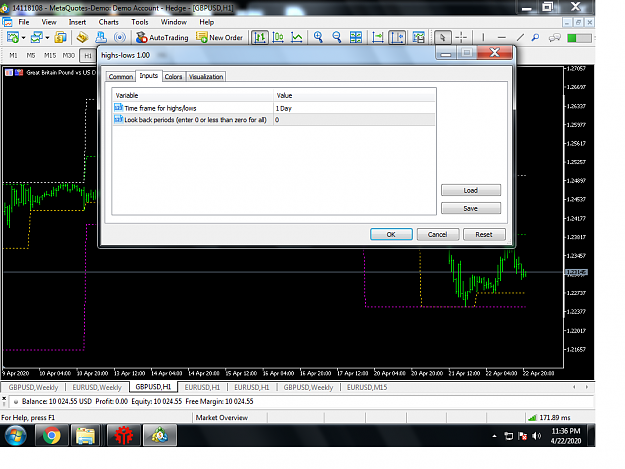Switch to EURUSD,M15 chart tab

point(367,387)
